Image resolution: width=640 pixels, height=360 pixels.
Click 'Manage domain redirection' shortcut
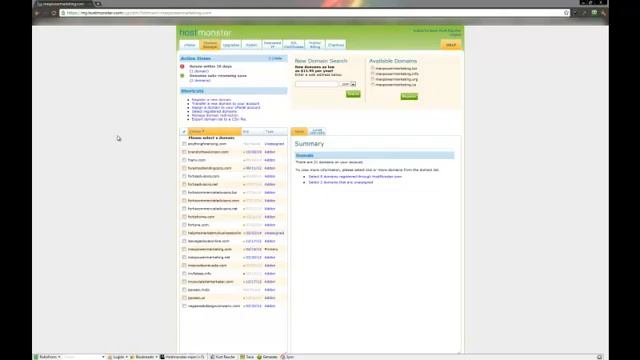(x=215, y=116)
